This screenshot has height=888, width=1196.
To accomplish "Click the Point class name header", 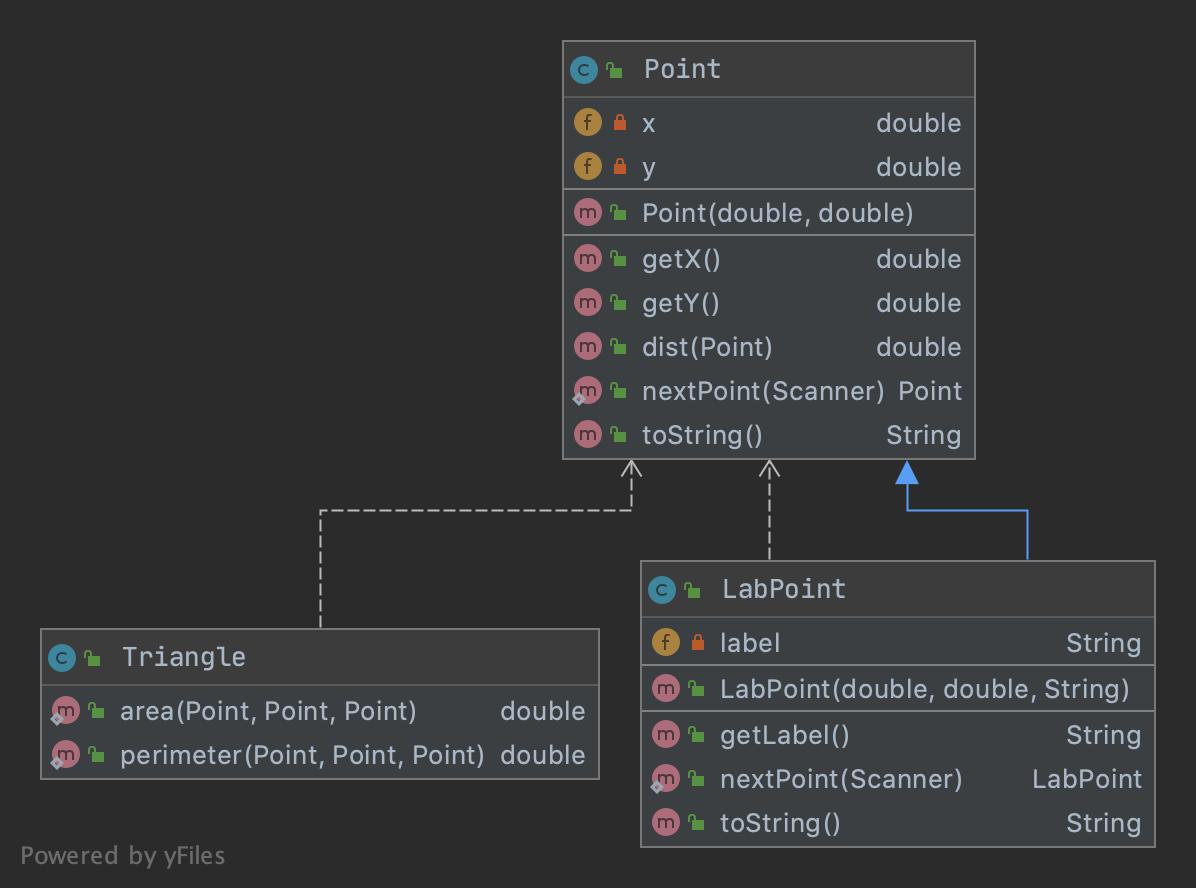I will click(682, 69).
